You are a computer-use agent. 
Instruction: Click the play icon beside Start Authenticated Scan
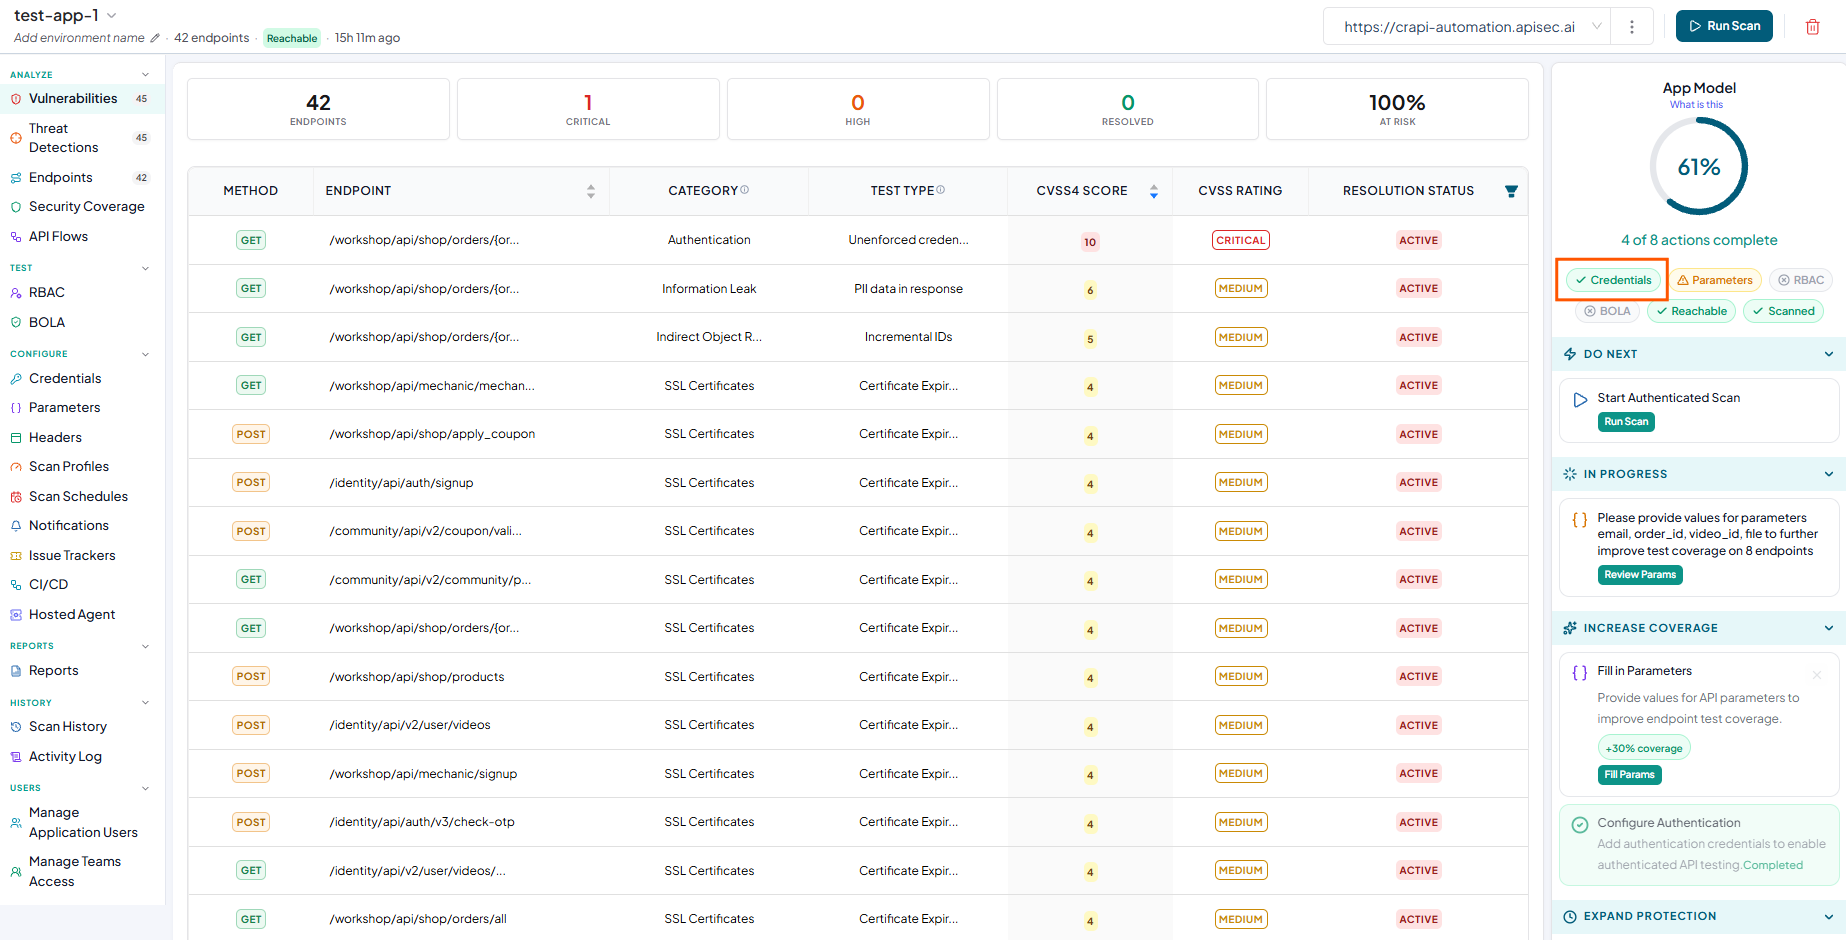(x=1580, y=400)
